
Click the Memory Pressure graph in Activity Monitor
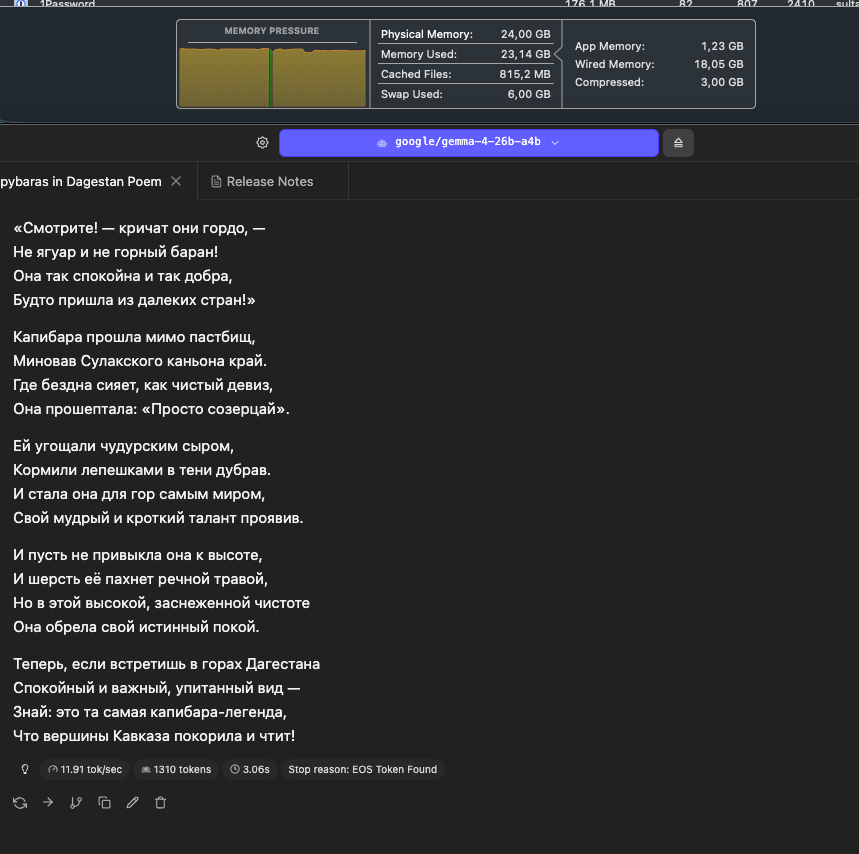[272, 77]
